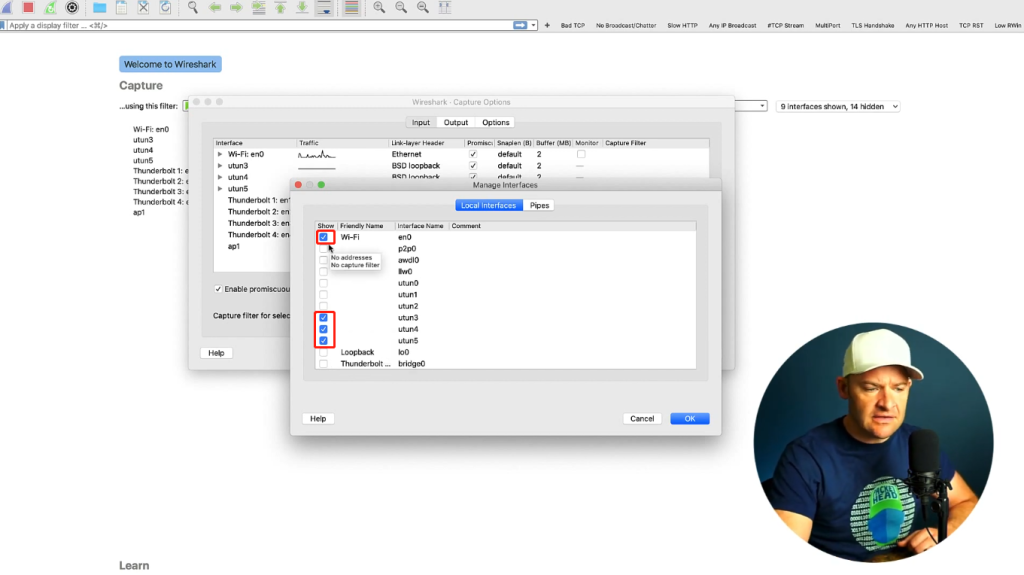1024x575 pixels.
Task: Cancel the Manage Interfaces dialog
Action: coord(642,419)
